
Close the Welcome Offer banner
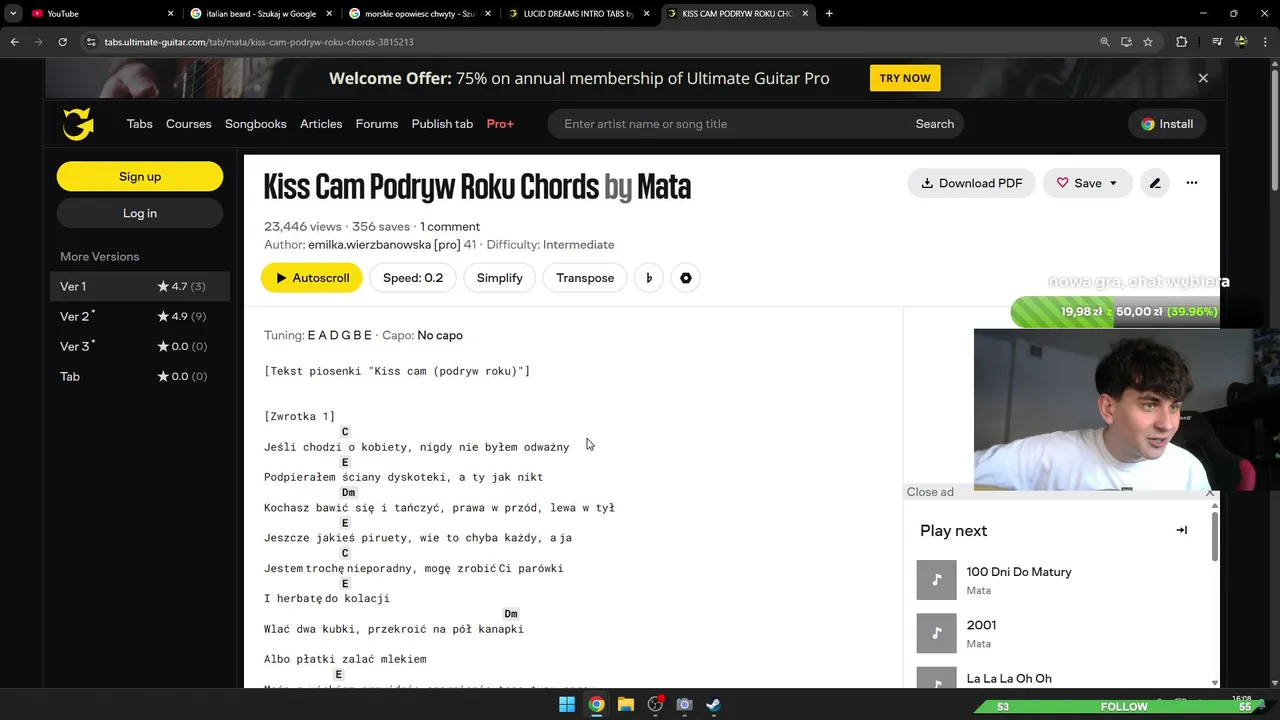[1203, 78]
